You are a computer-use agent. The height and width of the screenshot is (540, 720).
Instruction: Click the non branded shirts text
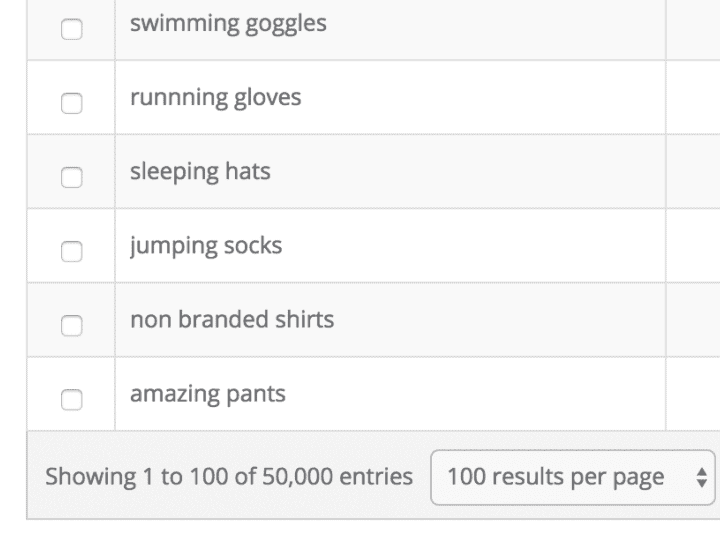[232, 320]
